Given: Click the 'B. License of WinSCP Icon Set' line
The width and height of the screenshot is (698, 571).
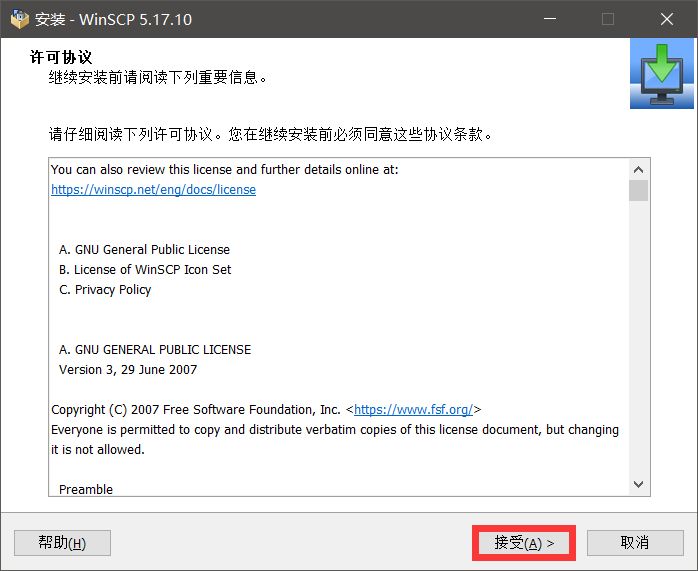Looking at the screenshot, I should (145, 270).
